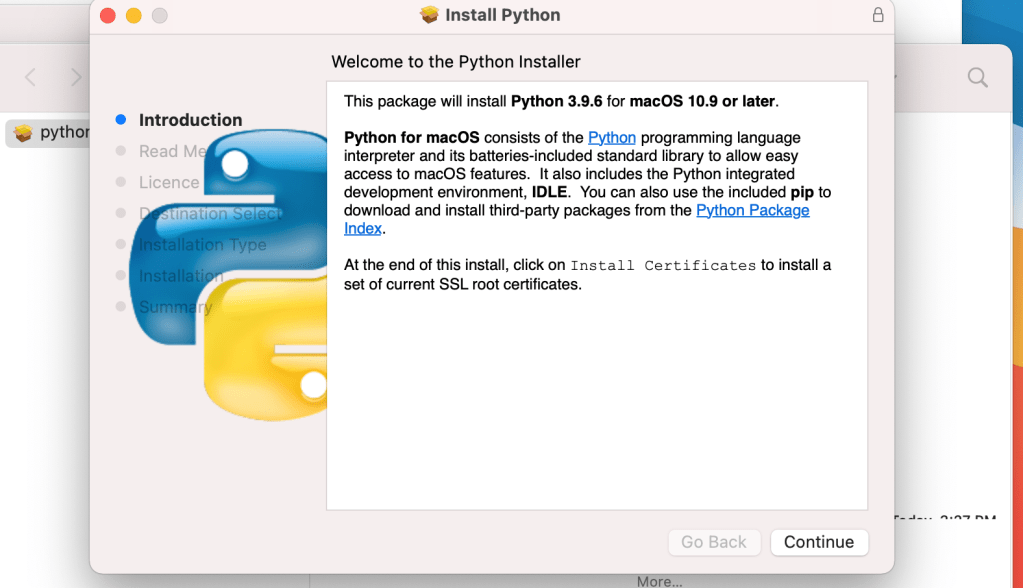Select the Summary step in sidebar
This screenshot has width=1023, height=588.
coord(175,307)
